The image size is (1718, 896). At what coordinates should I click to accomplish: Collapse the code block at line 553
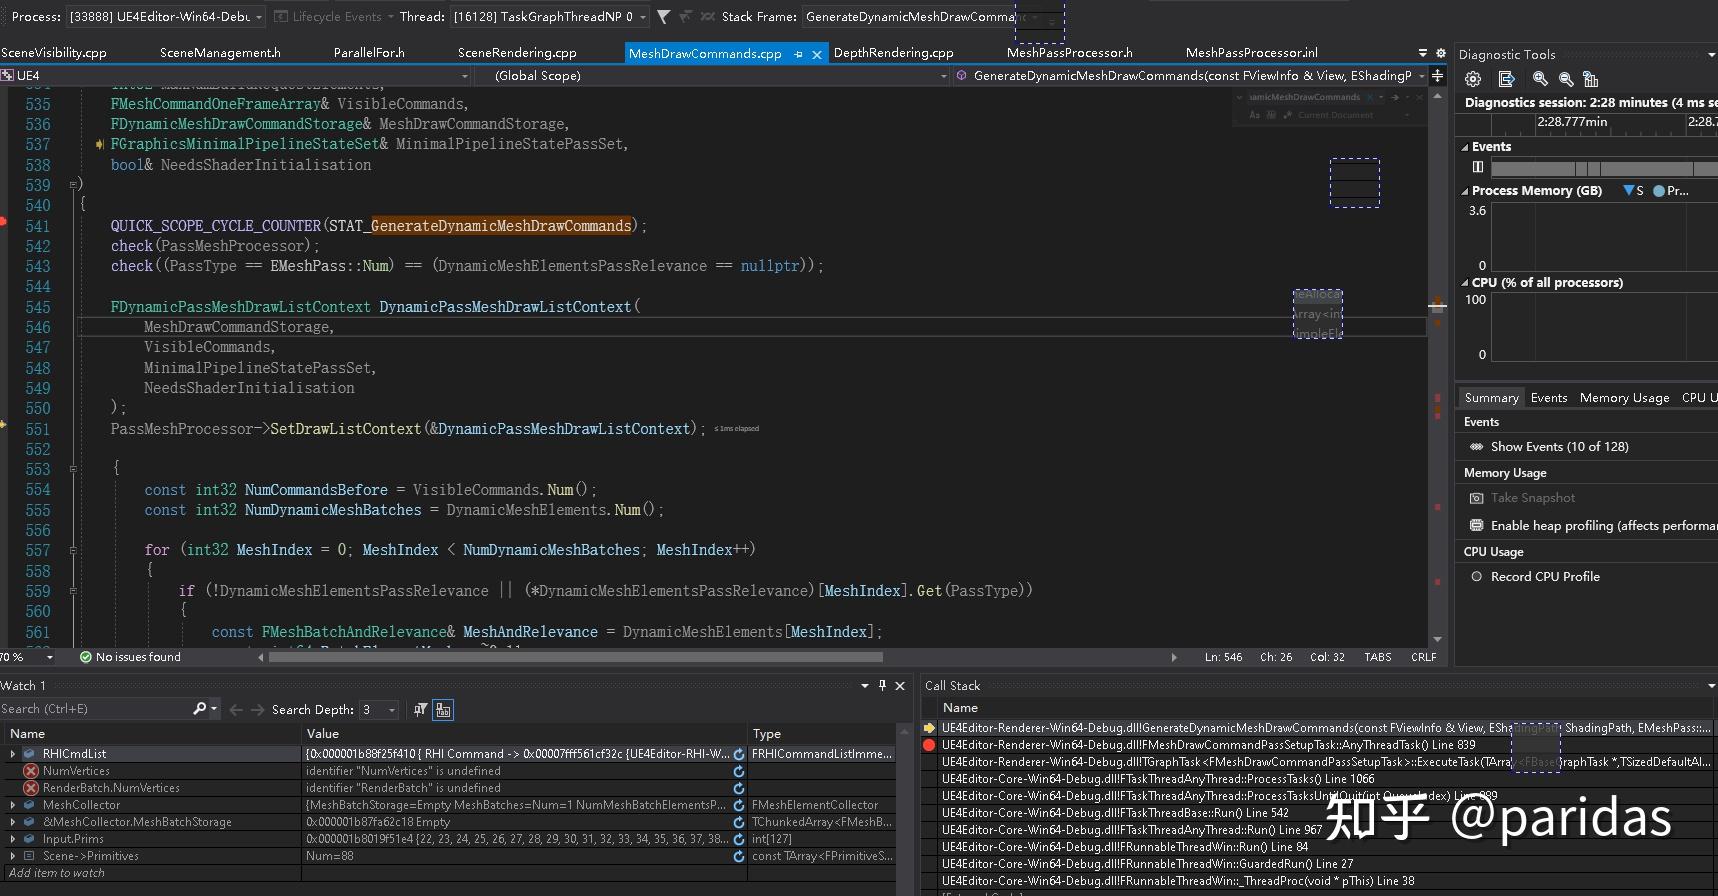click(x=73, y=468)
